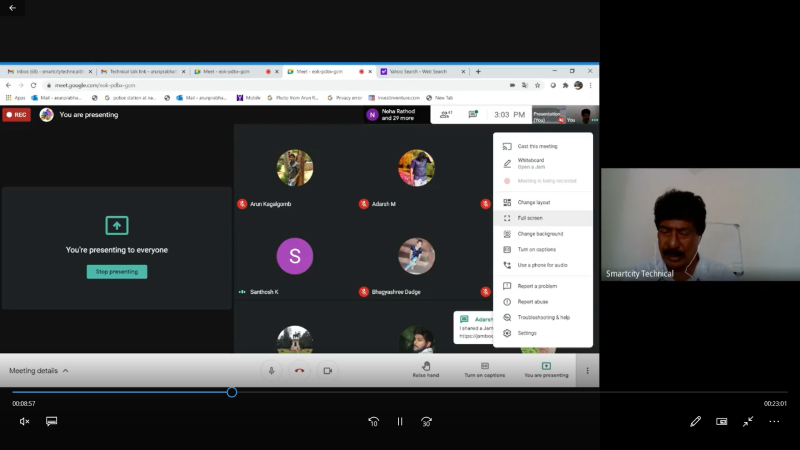Screen dimensions: 800x450
Task: Seek on the unplayed progress bar portion
Action: tap(512, 392)
